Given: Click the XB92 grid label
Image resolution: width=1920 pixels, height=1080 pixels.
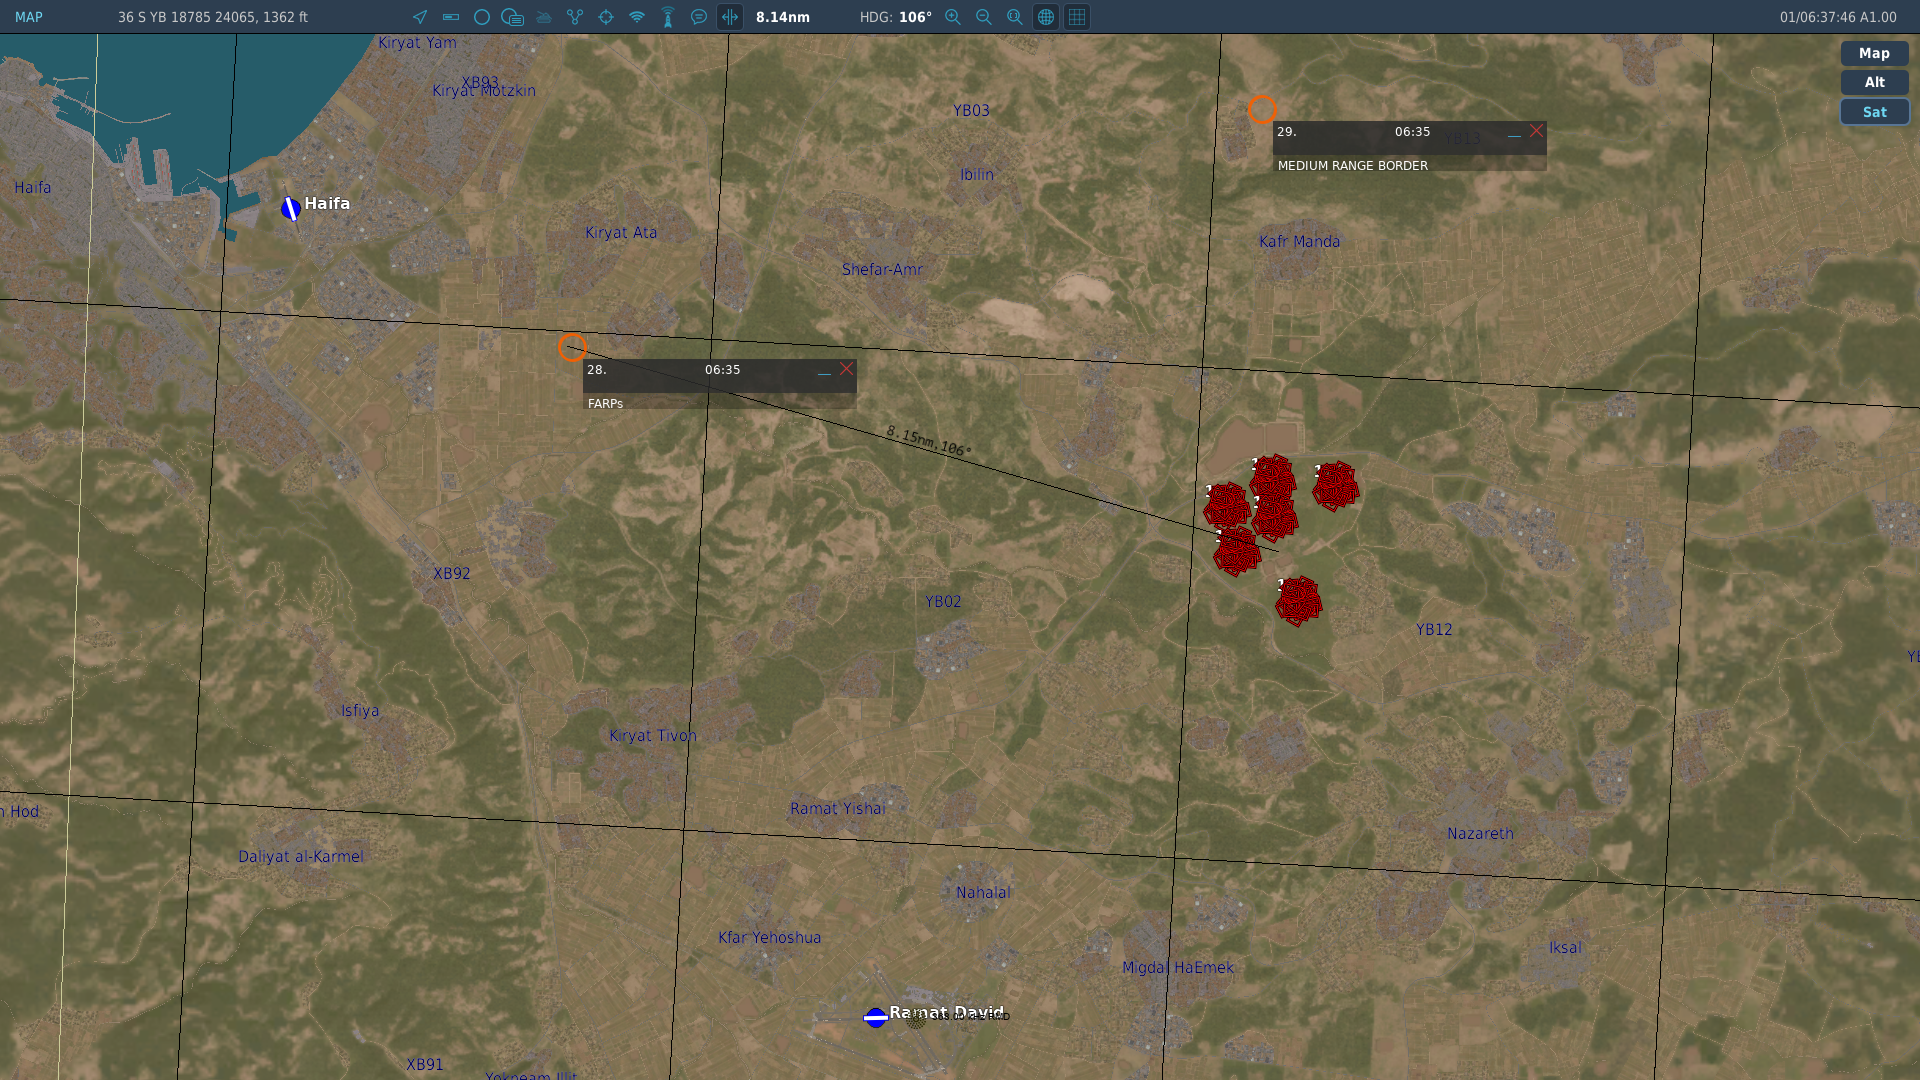Looking at the screenshot, I should [x=452, y=574].
